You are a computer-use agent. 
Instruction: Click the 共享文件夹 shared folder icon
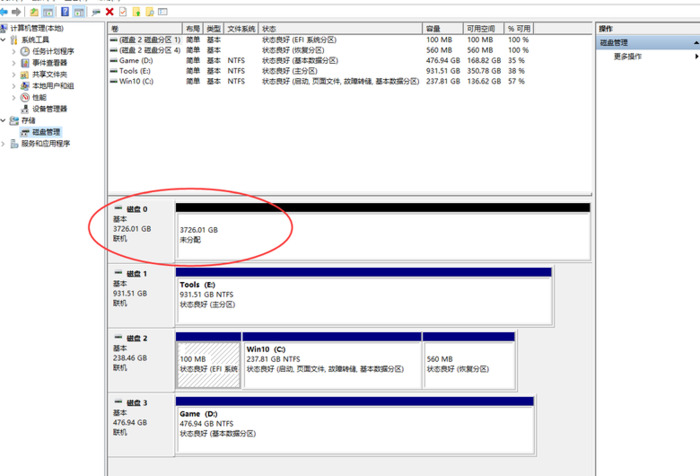[25, 74]
